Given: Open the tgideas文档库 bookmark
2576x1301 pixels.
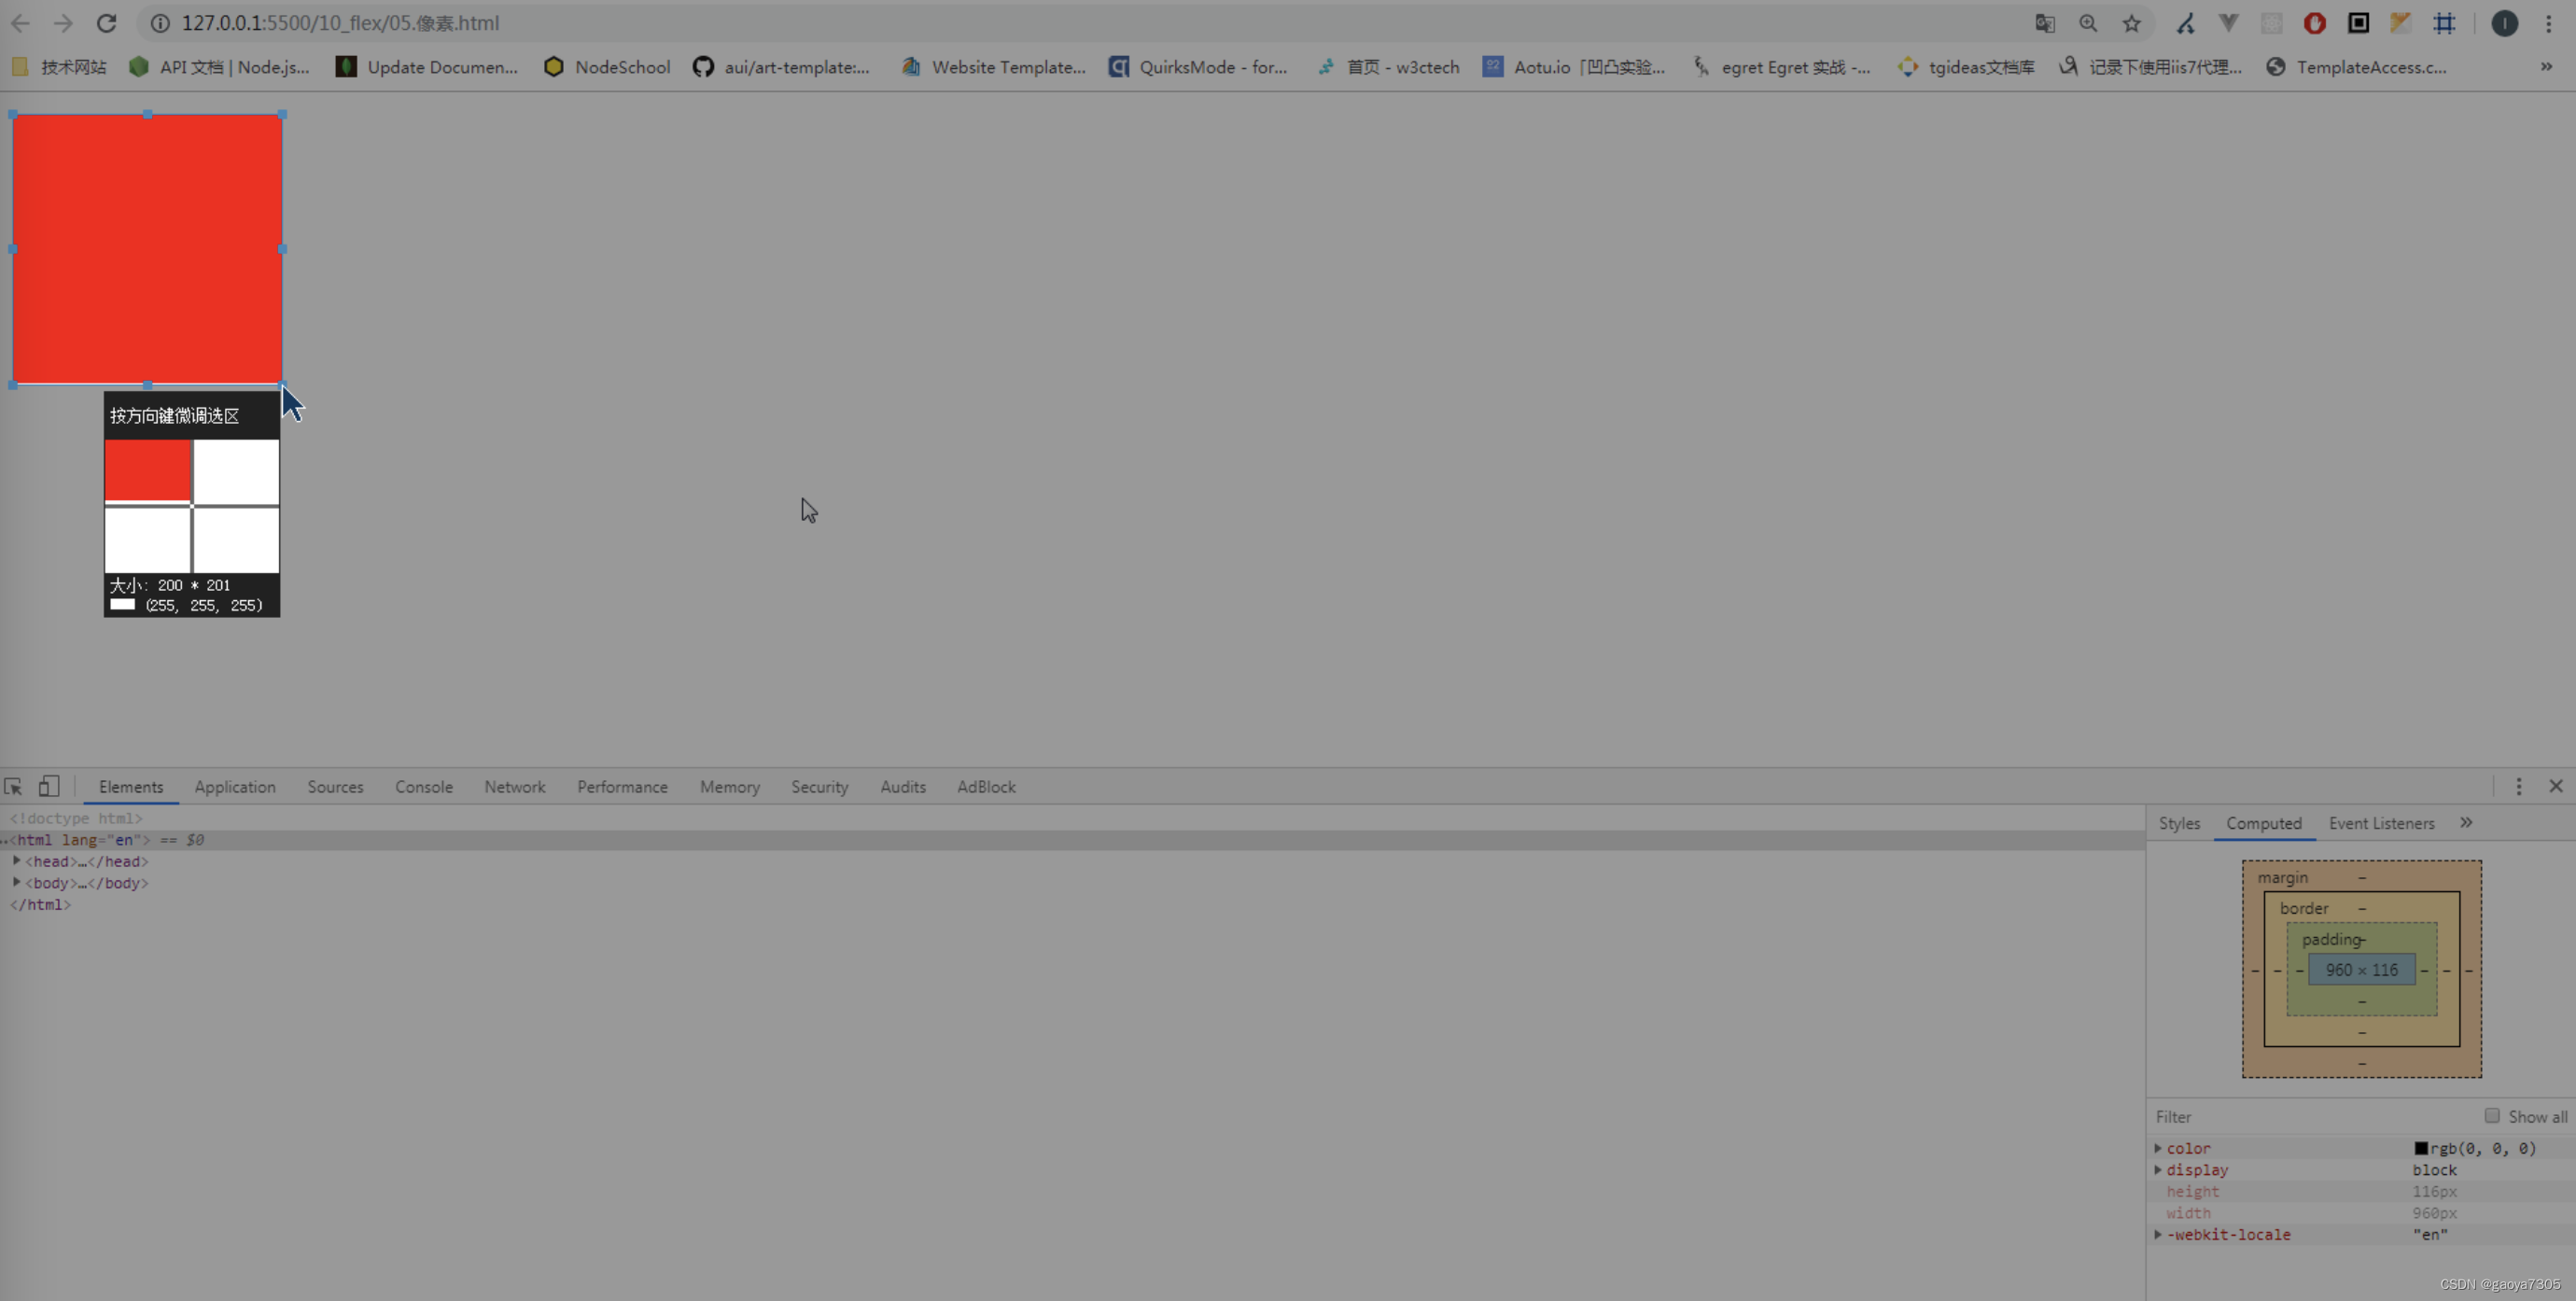Looking at the screenshot, I should coord(1966,67).
